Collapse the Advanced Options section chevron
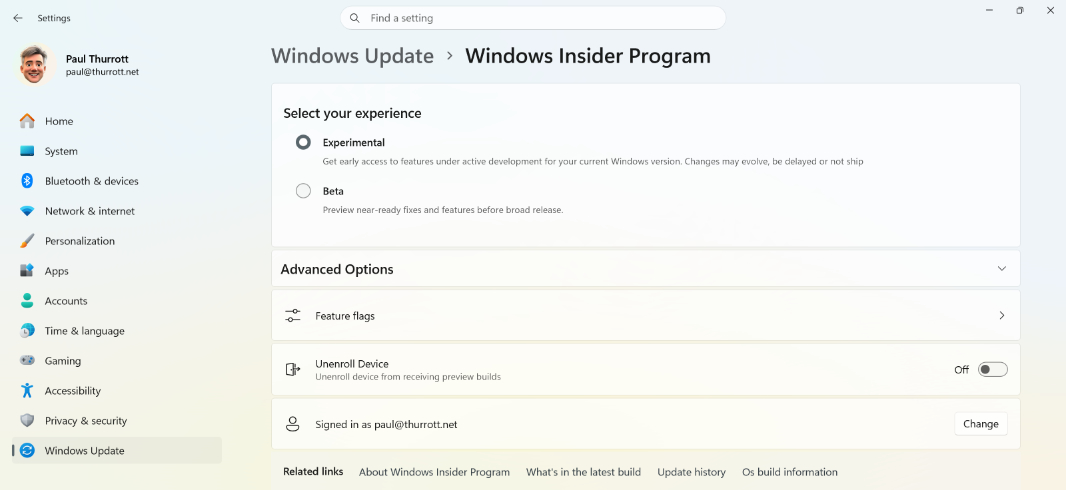1066x490 pixels. pyautogui.click(x=1002, y=269)
